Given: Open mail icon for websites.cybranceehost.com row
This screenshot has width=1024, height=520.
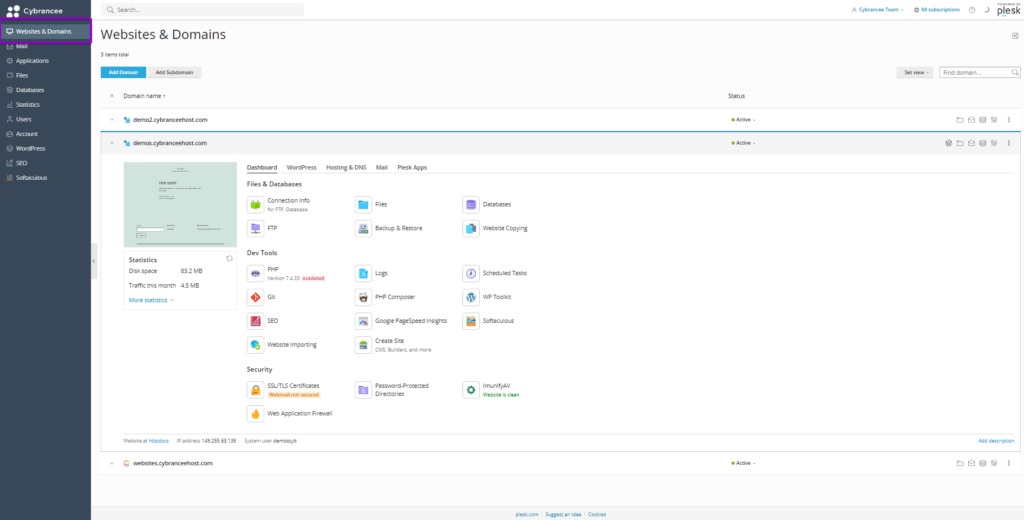Looking at the screenshot, I should coord(971,463).
